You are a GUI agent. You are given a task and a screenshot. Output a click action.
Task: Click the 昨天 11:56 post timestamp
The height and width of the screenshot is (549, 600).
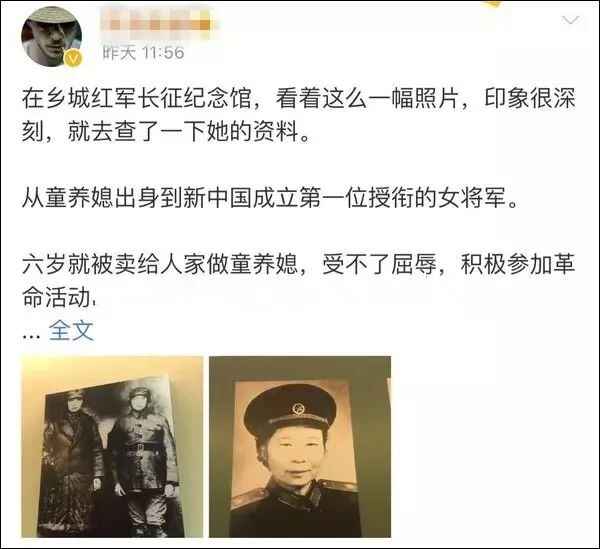[x=143, y=53]
